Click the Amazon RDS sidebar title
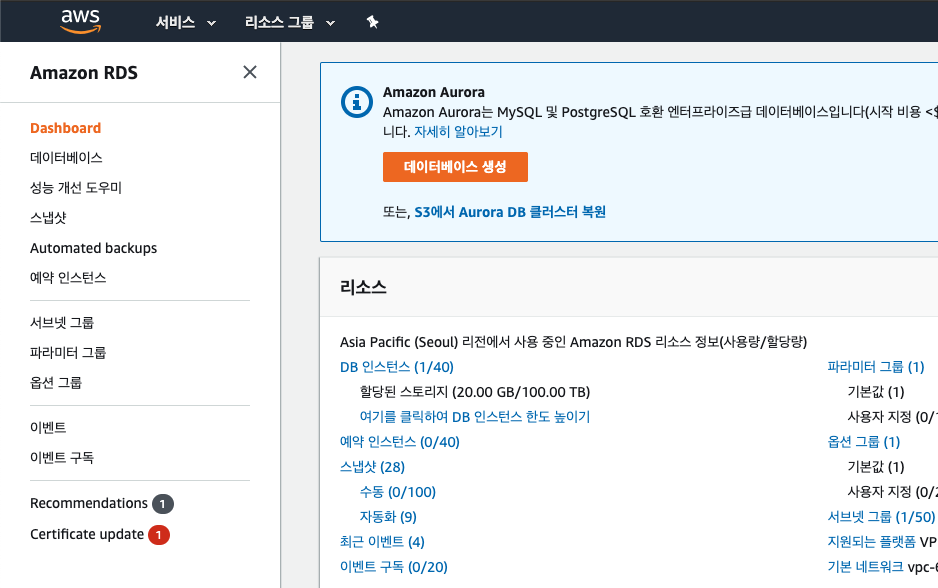The height and width of the screenshot is (588, 938). coord(84,72)
